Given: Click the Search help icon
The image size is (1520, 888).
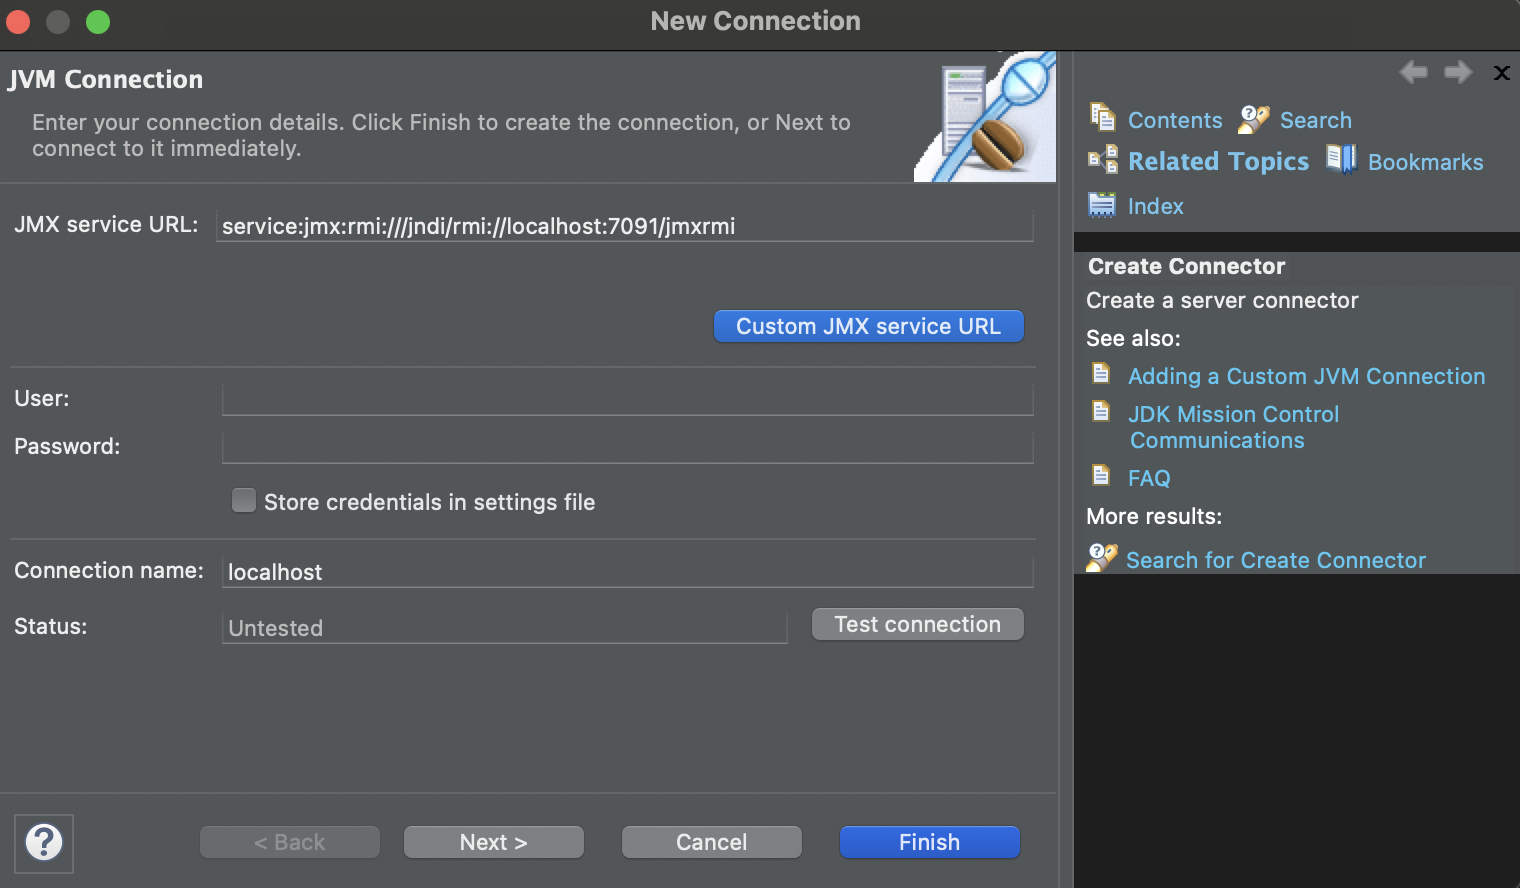Looking at the screenshot, I should click(x=1253, y=119).
